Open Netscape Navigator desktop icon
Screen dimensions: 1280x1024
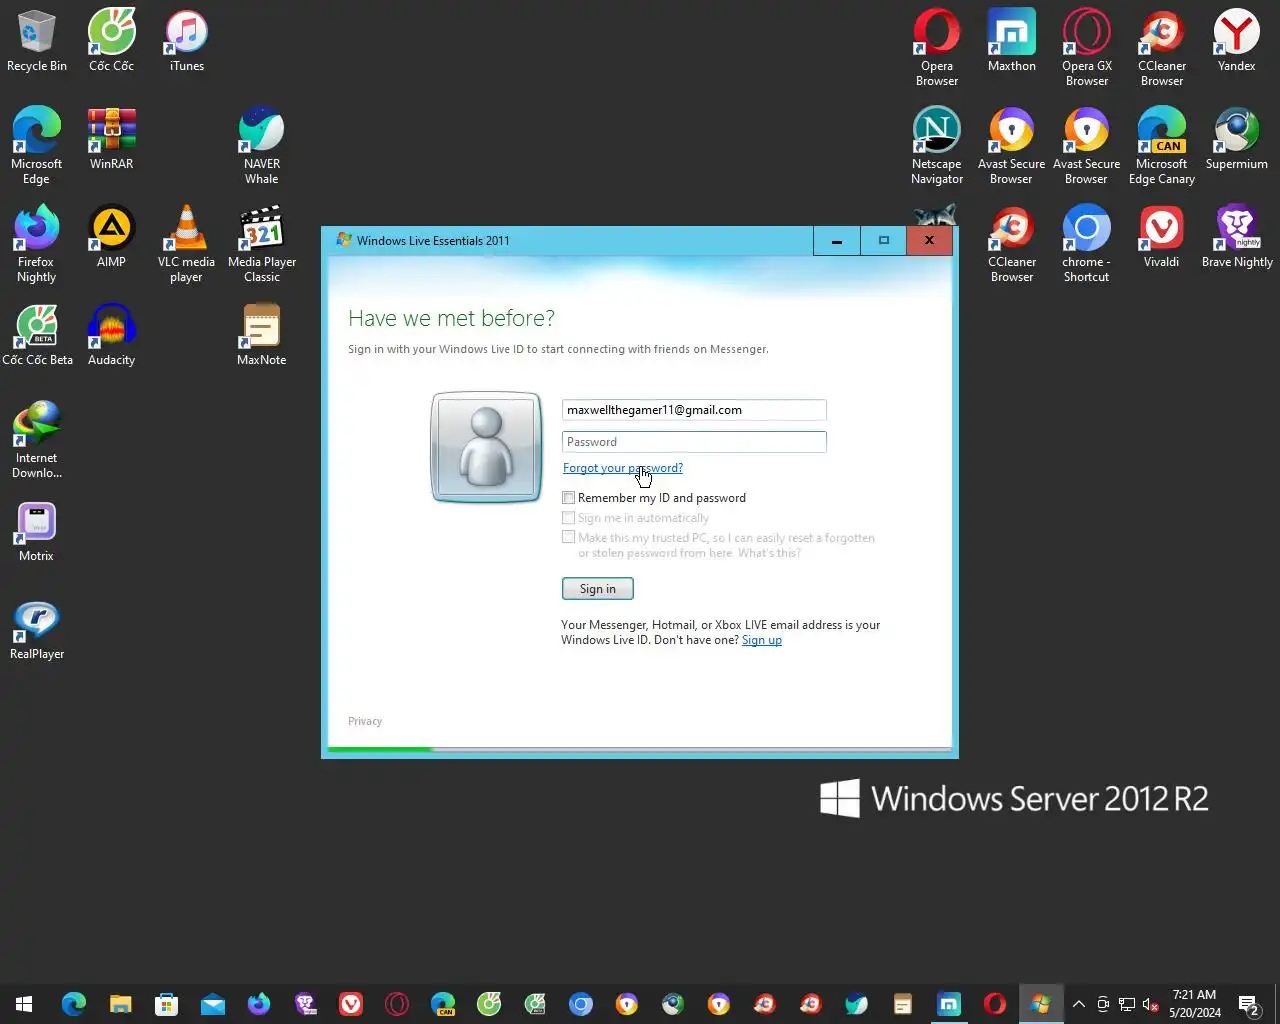point(937,146)
